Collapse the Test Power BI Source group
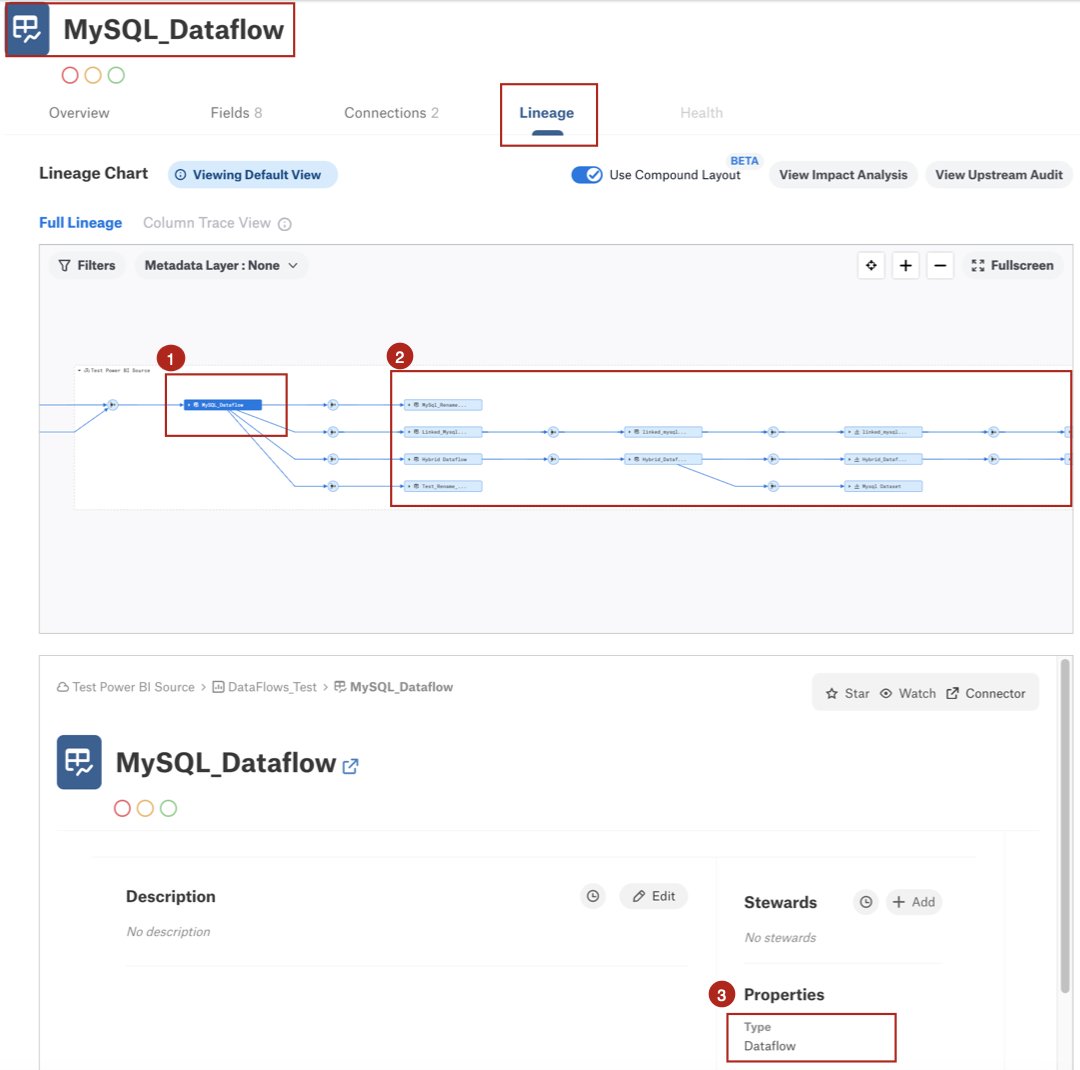Image resolution: width=1080 pixels, height=1070 pixels. pyautogui.click(x=79, y=371)
